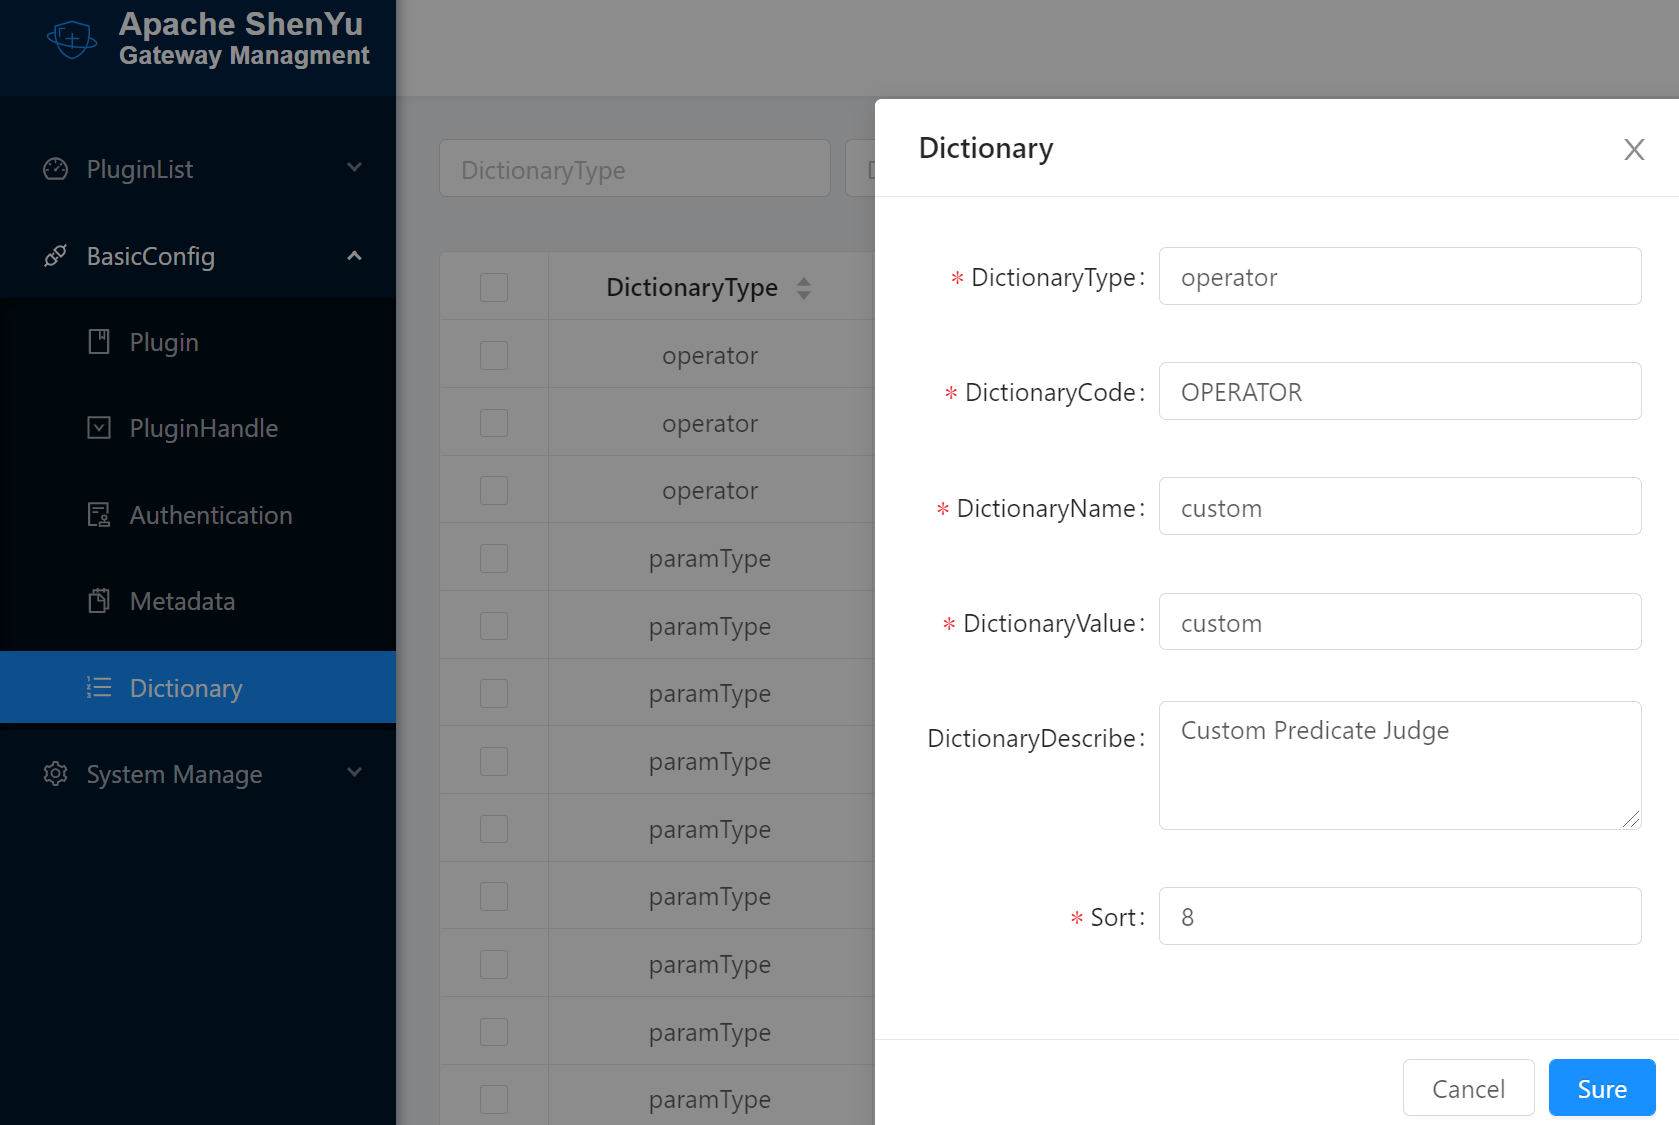The width and height of the screenshot is (1679, 1125).
Task: Expand the PluginList menu chevron
Action: point(354,169)
